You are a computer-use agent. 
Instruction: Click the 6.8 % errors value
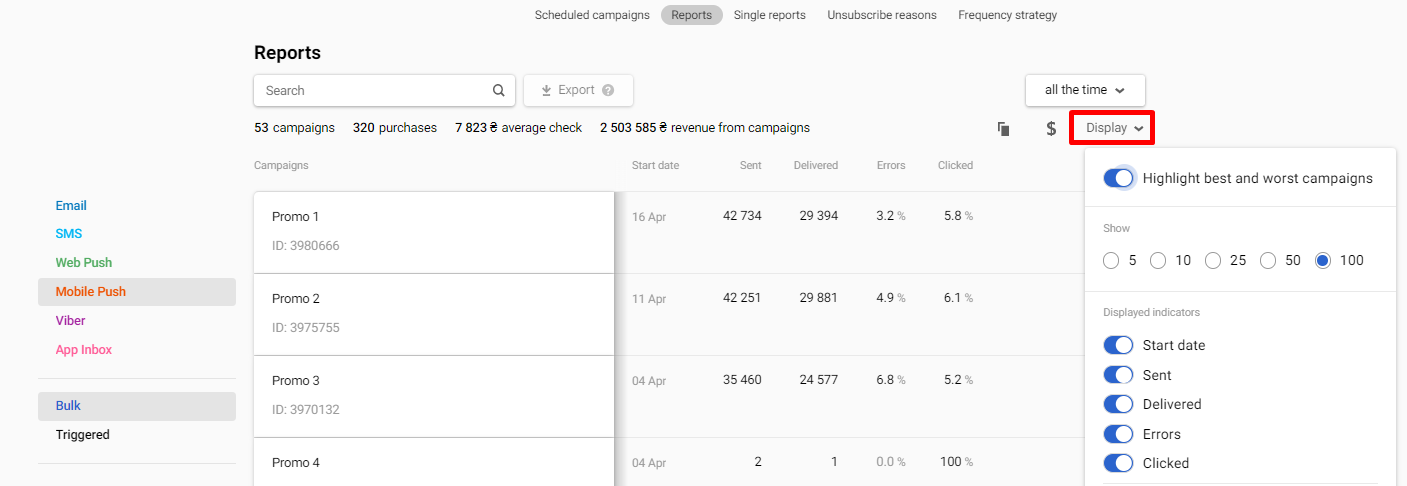point(890,380)
